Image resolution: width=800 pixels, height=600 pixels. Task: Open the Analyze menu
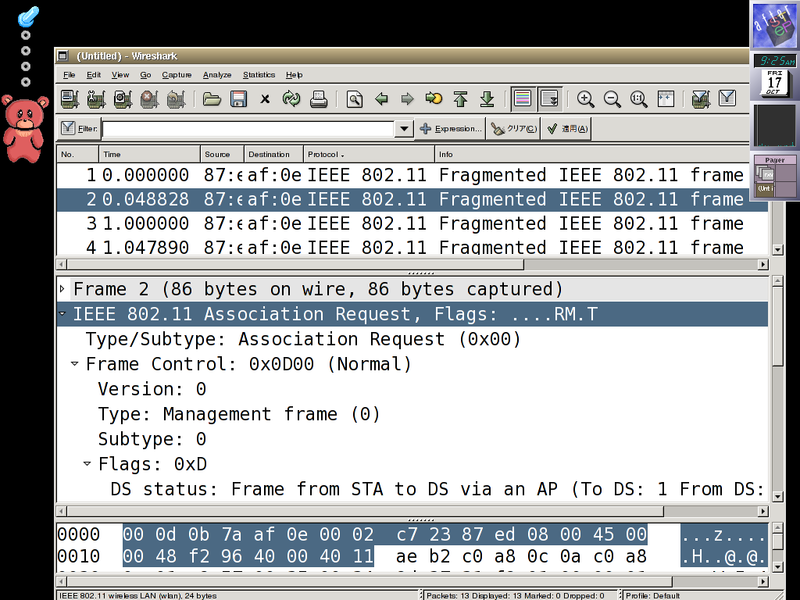(217, 74)
